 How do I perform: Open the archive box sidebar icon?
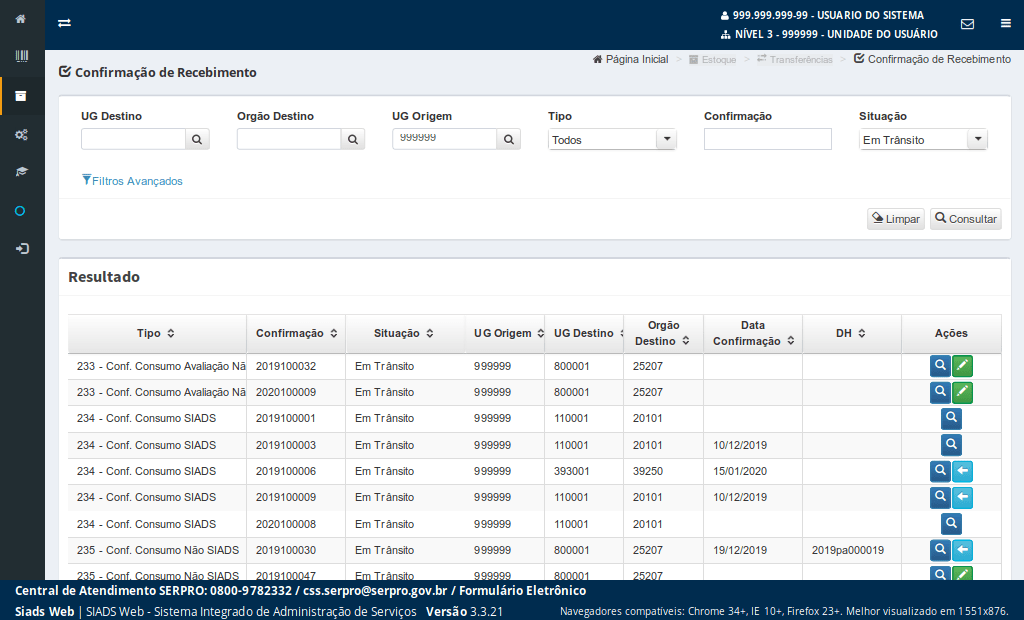pyautogui.click(x=21, y=96)
